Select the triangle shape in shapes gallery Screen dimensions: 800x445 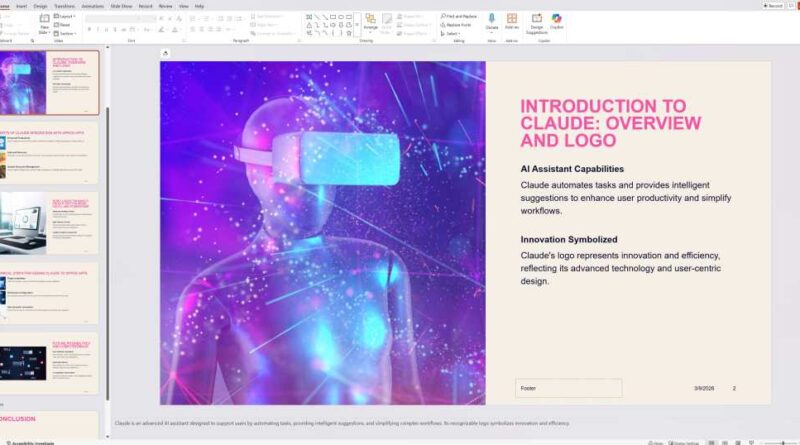pyautogui.click(x=309, y=24)
